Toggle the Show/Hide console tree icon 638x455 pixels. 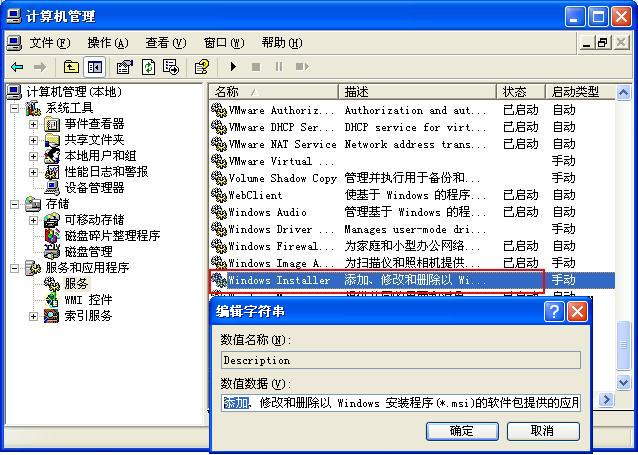pos(95,67)
